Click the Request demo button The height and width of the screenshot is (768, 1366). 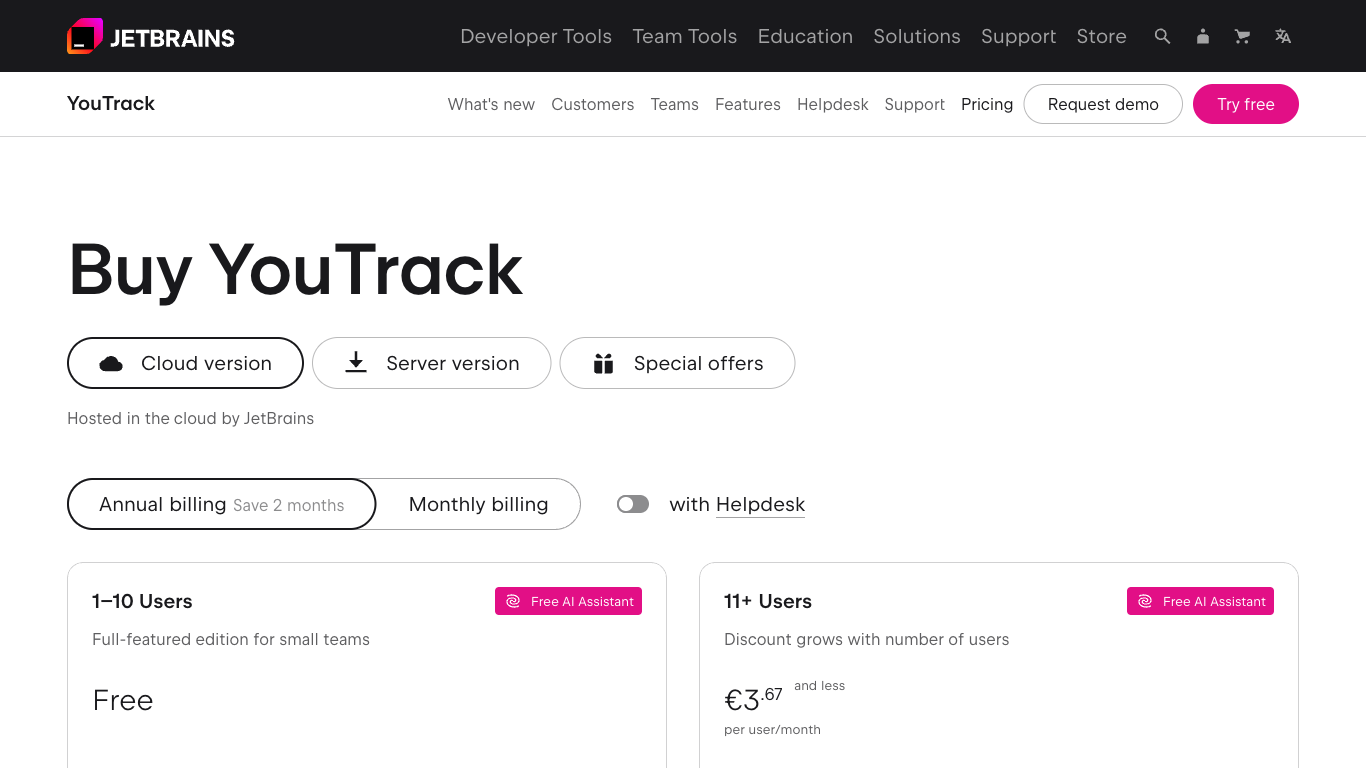(1103, 104)
